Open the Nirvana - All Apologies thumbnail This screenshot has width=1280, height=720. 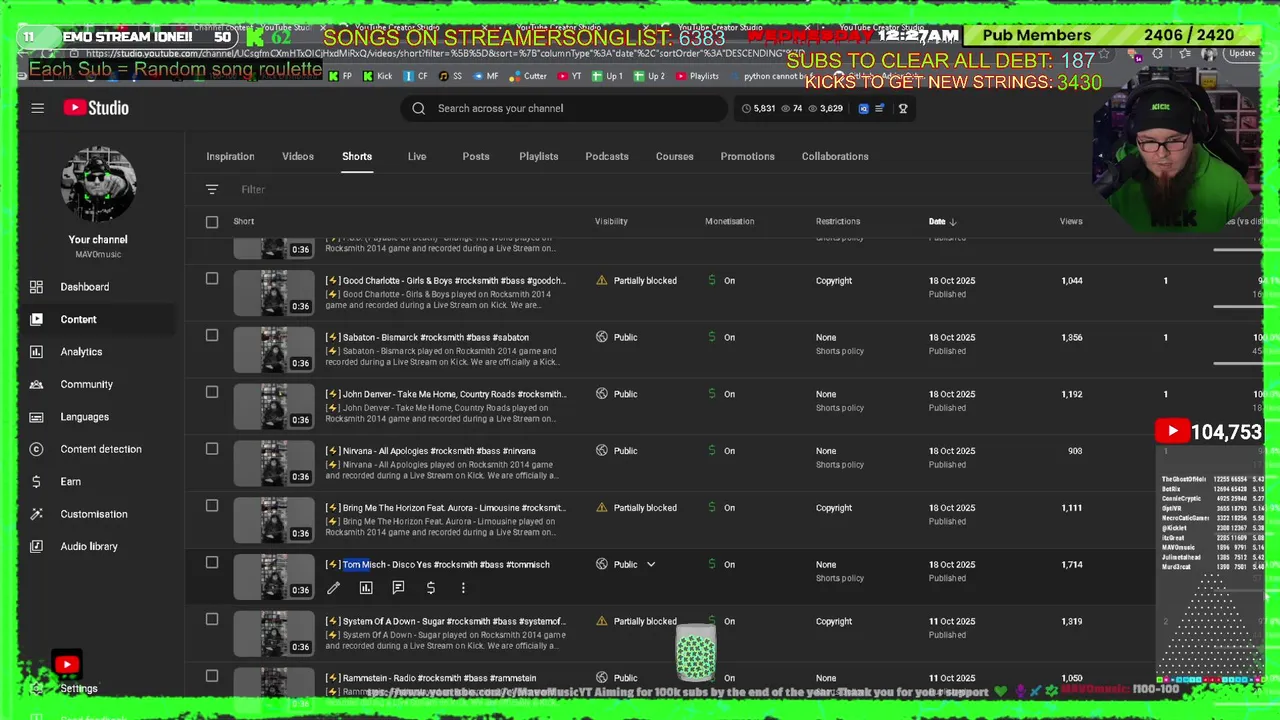(274, 463)
